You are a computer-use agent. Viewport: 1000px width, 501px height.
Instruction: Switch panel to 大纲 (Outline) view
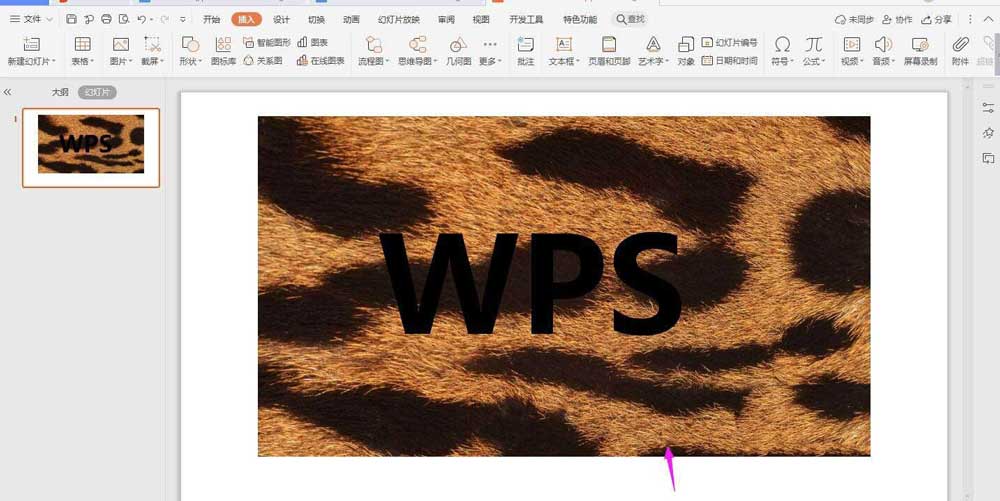click(60, 92)
